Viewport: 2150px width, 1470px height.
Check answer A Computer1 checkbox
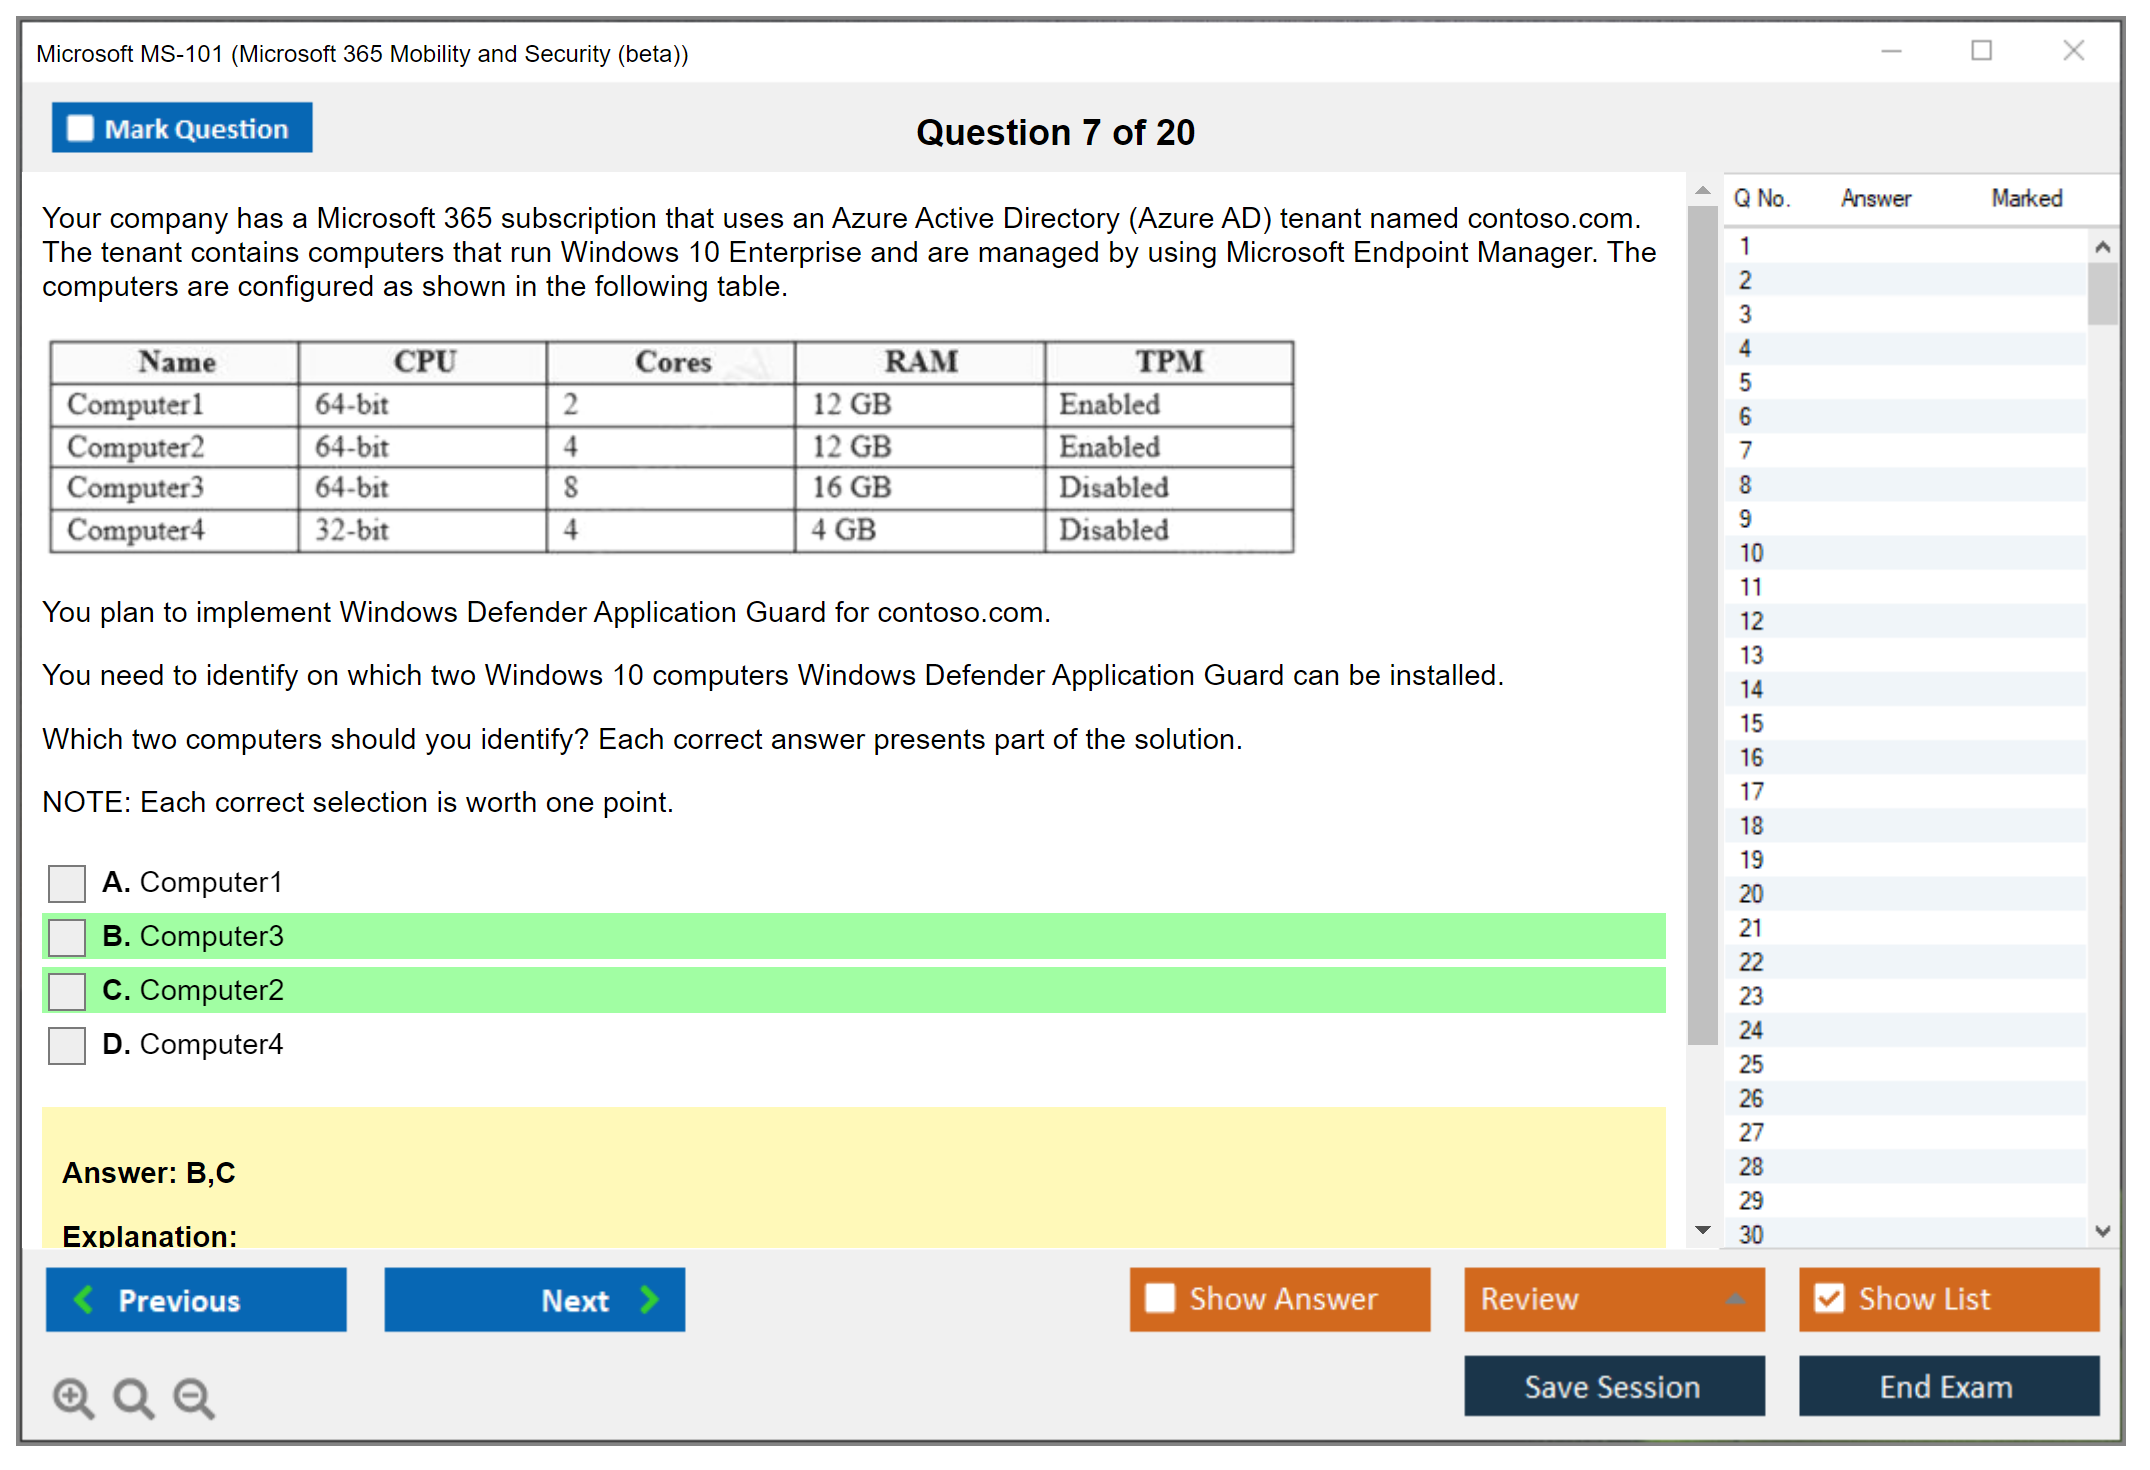[x=67, y=883]
